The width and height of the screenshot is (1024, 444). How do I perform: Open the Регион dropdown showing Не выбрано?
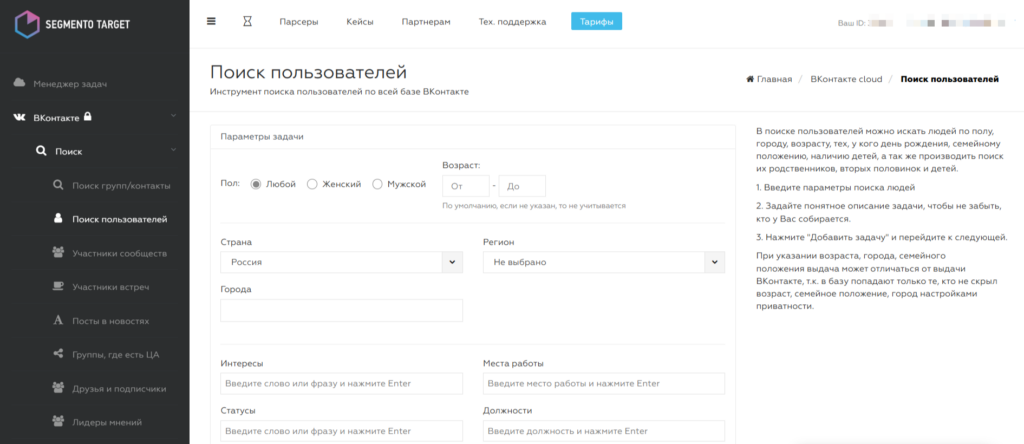coord(604,262)
